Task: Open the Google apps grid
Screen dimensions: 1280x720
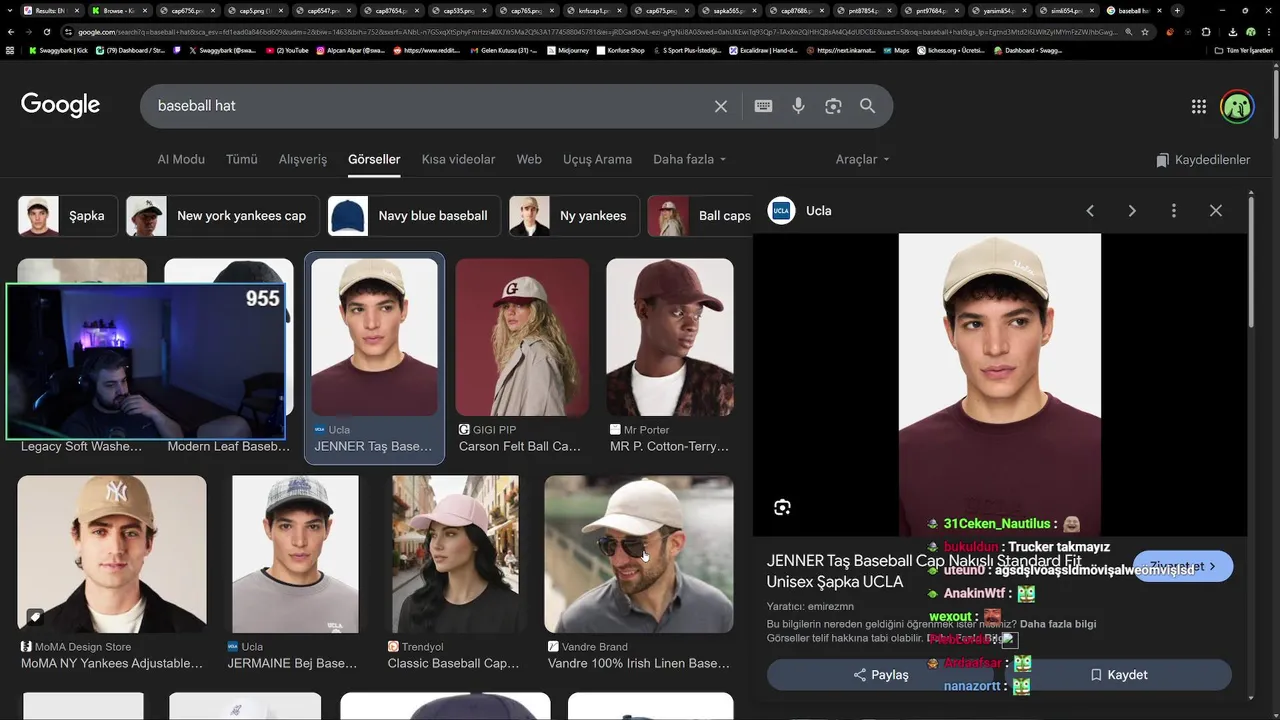Action: tap(1198, 107)
